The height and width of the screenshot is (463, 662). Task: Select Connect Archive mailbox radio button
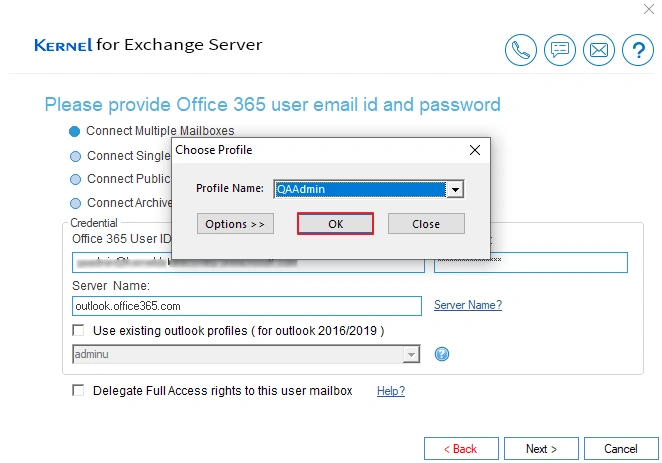[x=76, y=203]
